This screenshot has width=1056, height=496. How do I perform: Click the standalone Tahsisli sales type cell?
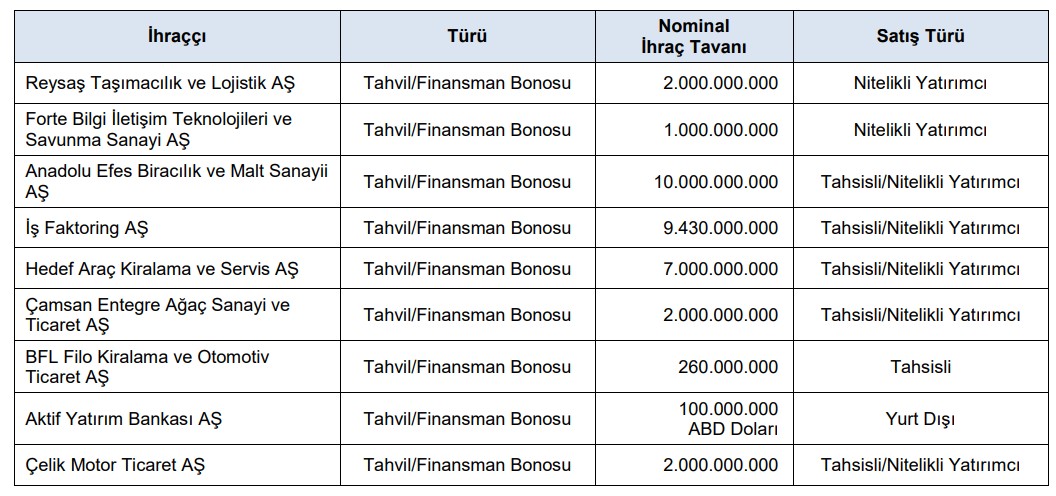(920, 367)
